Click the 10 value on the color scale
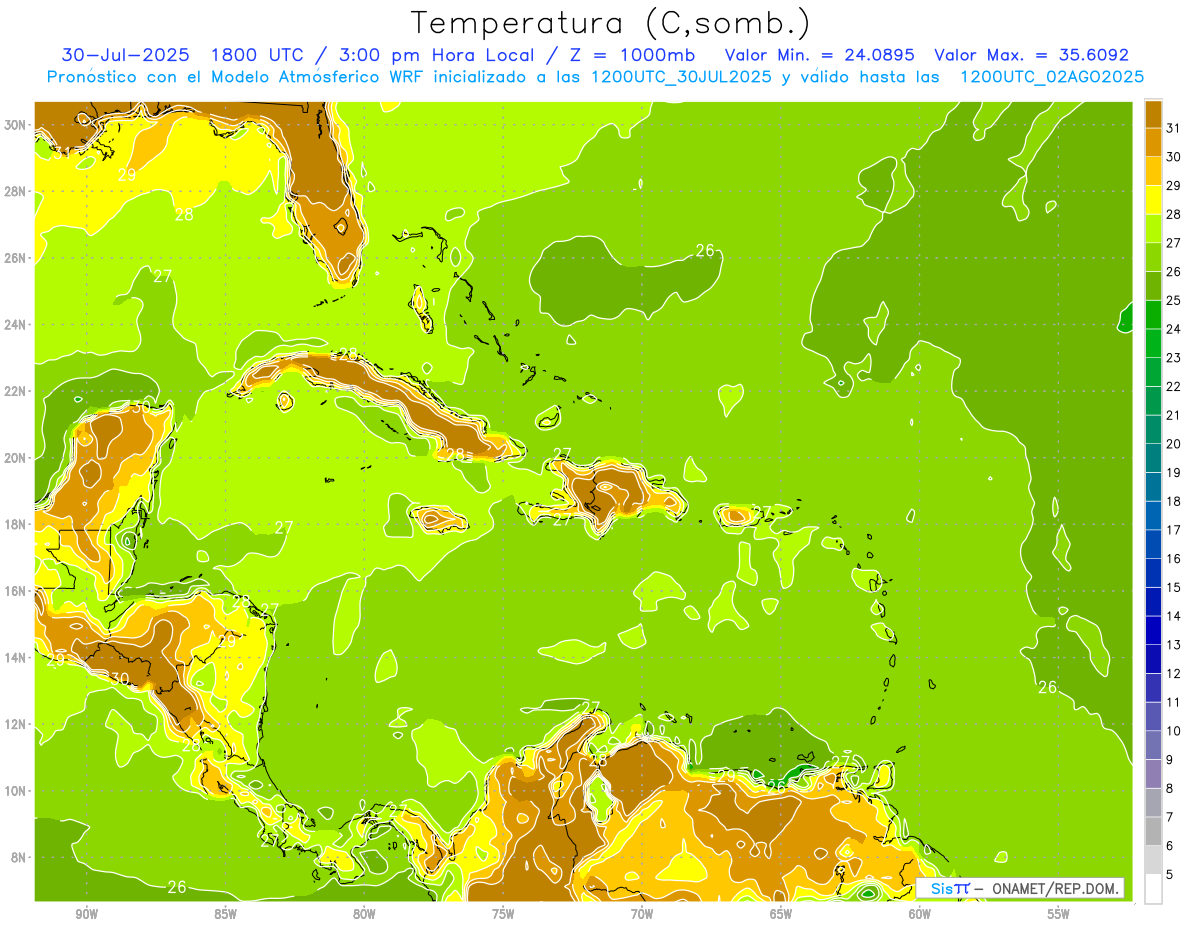The image size is (1200, 927). coord(1174,731)
